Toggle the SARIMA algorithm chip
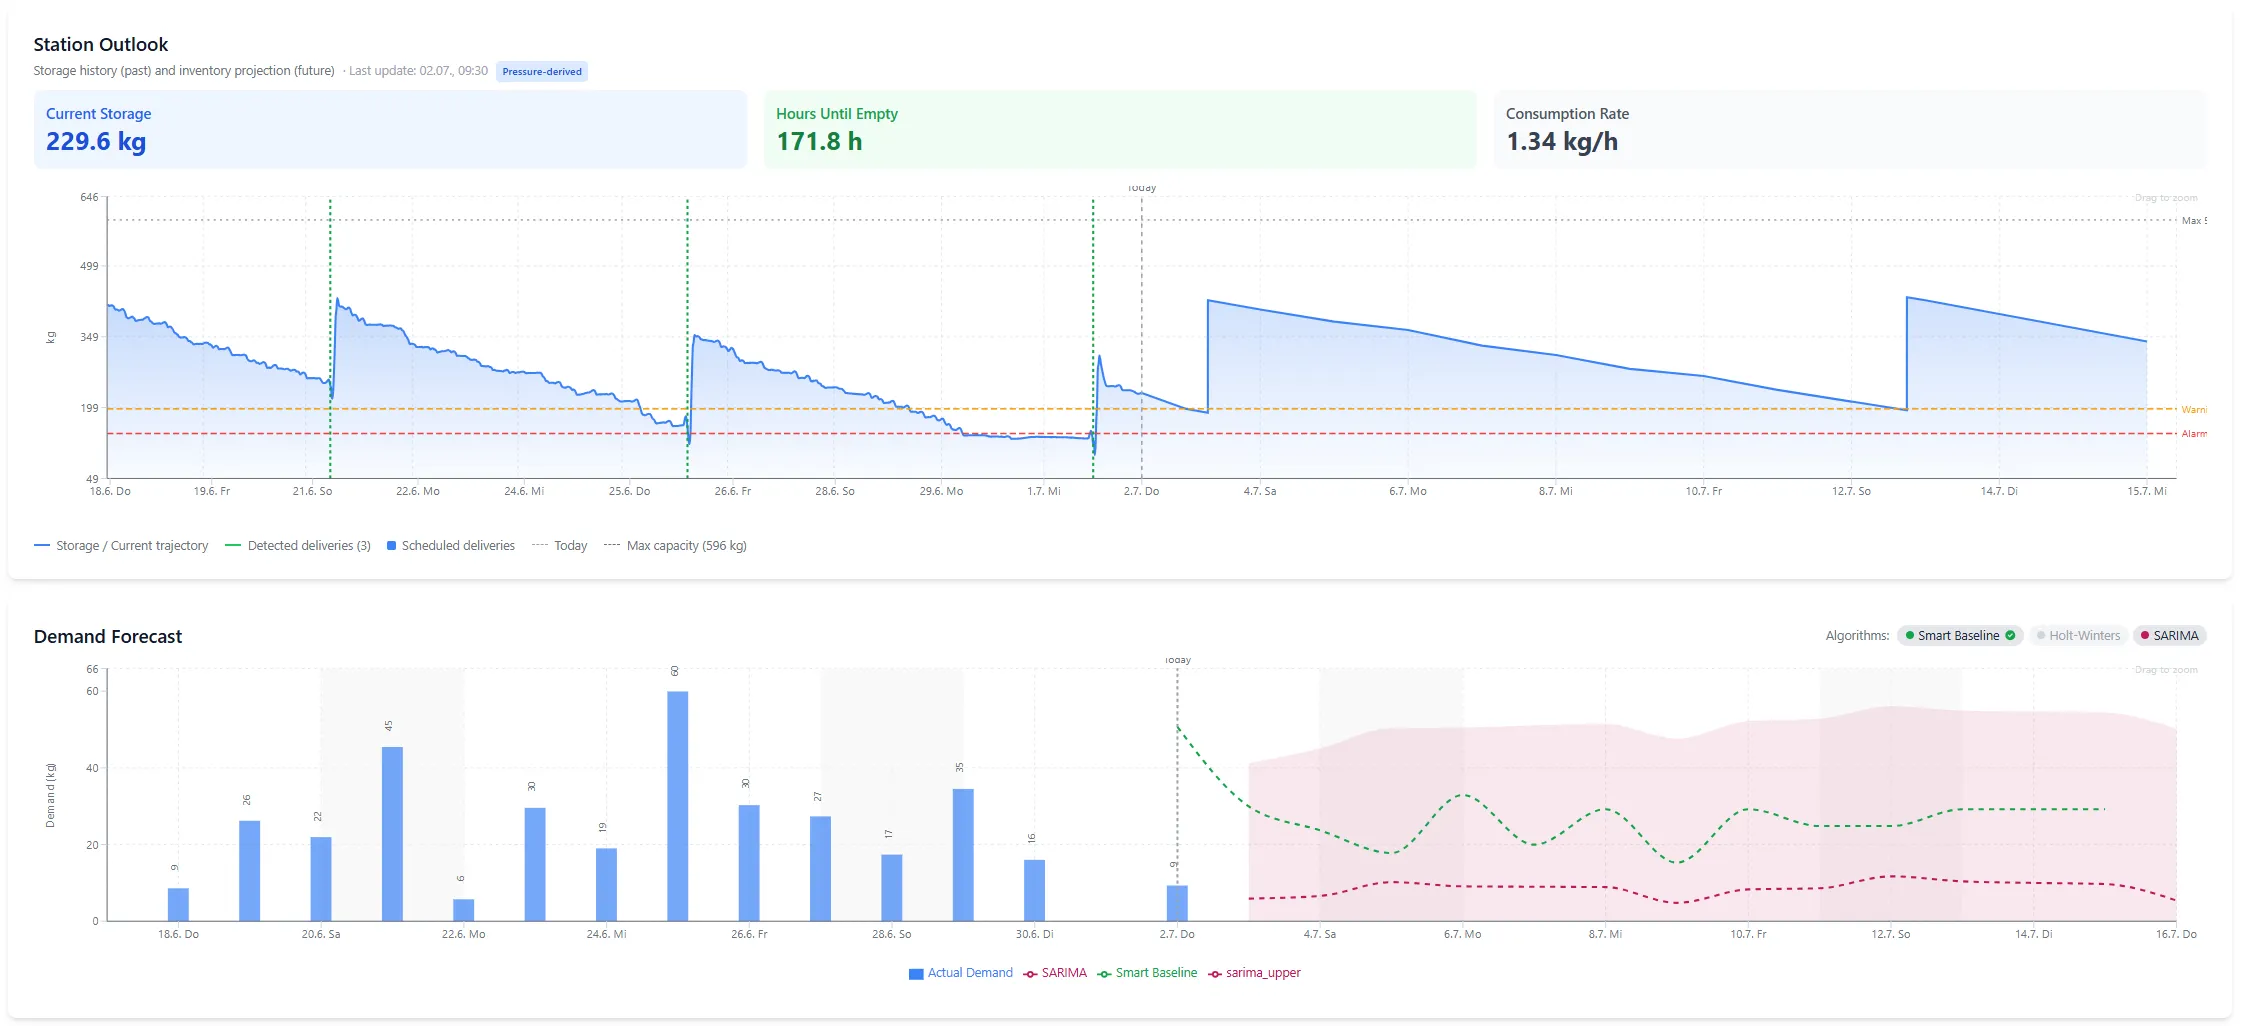Image resolution: width=2251 pixels, height=1026 pixels. 2169,635
